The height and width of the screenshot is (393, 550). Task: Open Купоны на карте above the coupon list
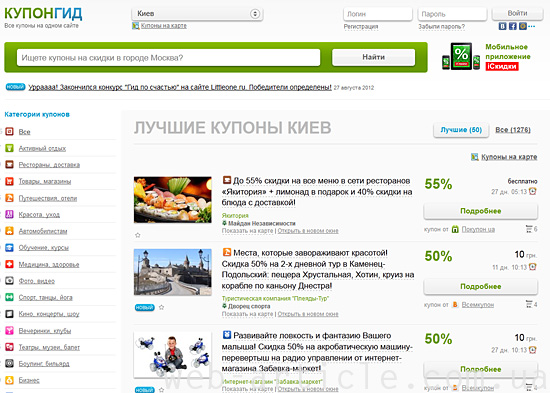tap(509, 157)
